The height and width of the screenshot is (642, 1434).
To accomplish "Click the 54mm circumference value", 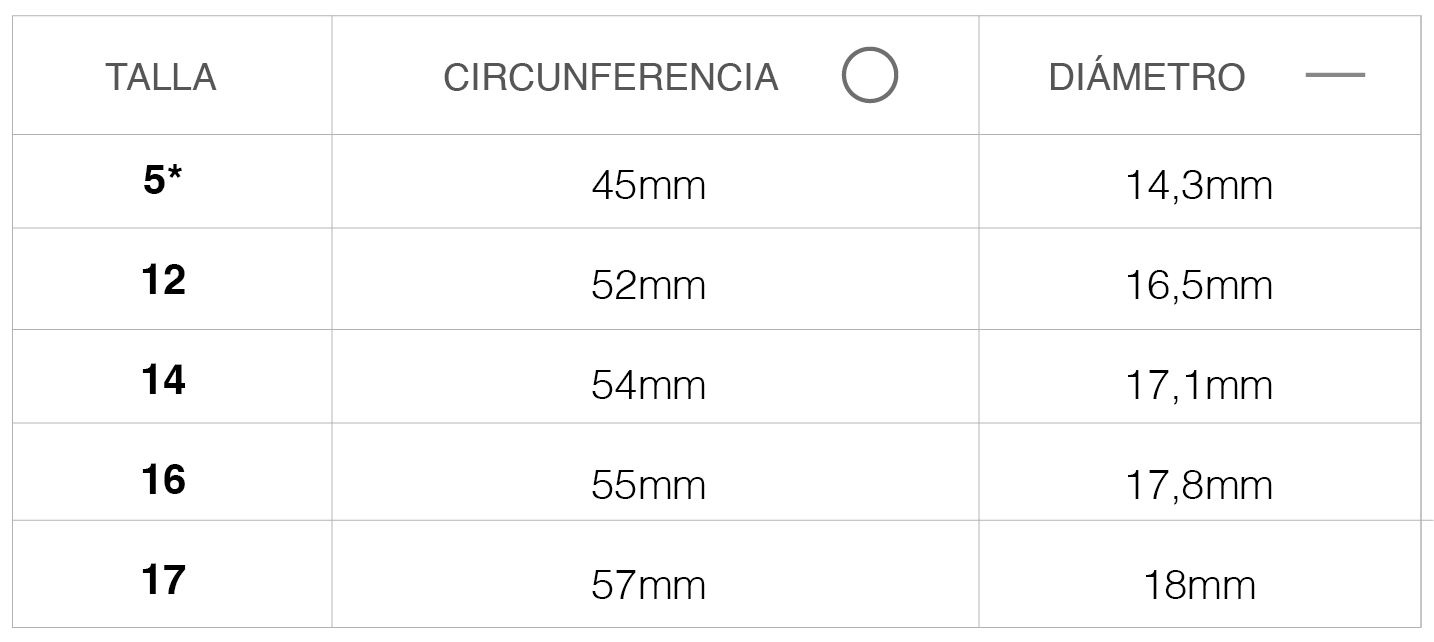I will point(648,386).
